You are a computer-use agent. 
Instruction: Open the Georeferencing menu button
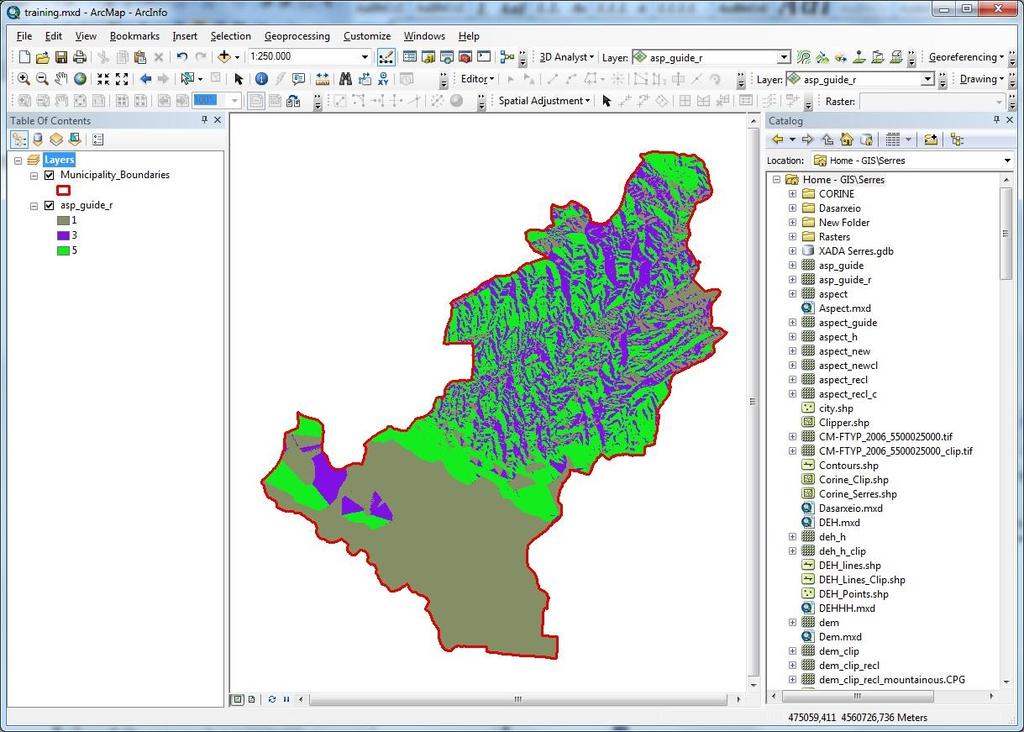pyautogui.click(x=966, y=57)
